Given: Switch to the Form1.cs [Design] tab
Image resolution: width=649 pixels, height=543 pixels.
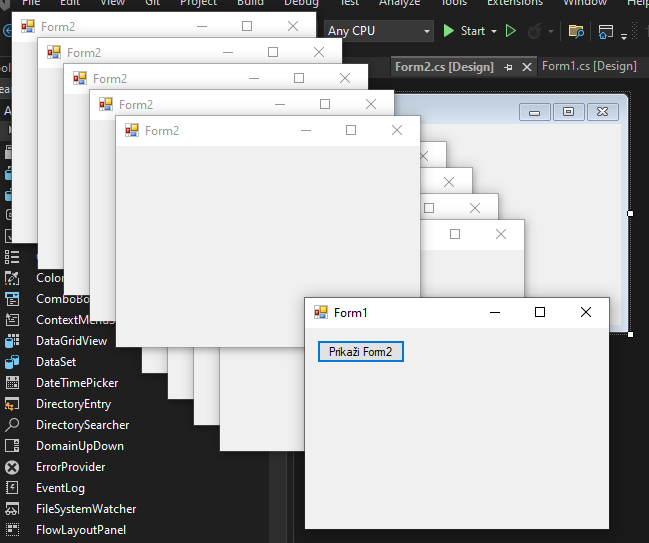Looking at the screenshot, I should coord(588,66).
